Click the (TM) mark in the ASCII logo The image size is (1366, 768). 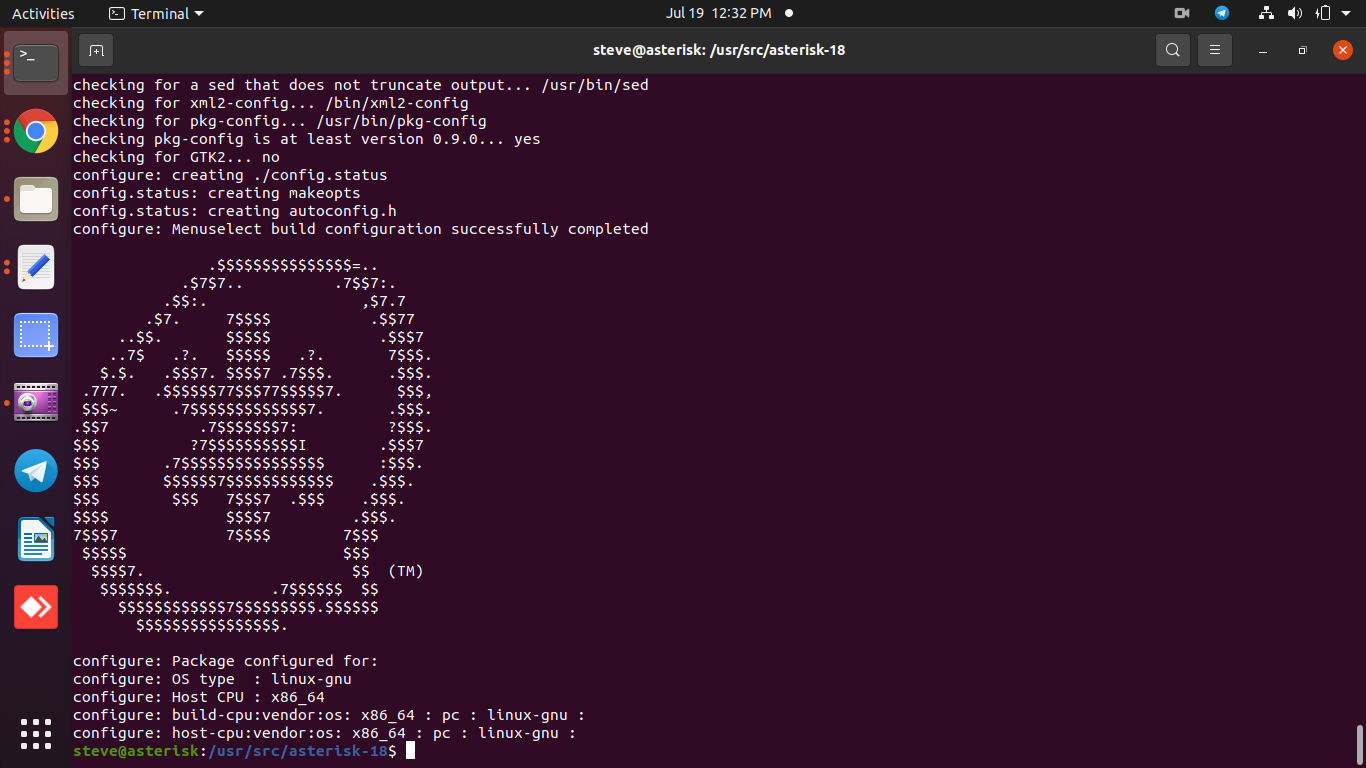click(x=405, y=571)
